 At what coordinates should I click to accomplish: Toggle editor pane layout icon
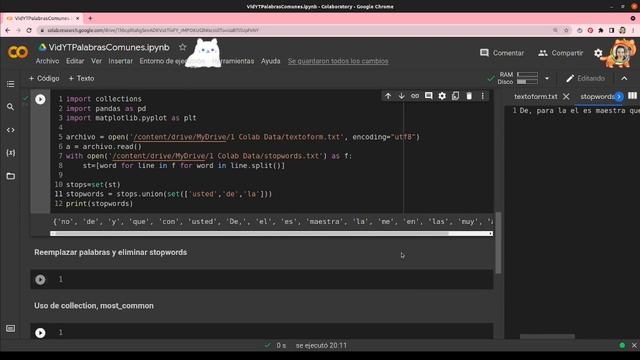pyautogui.click(x=632, y=96)
